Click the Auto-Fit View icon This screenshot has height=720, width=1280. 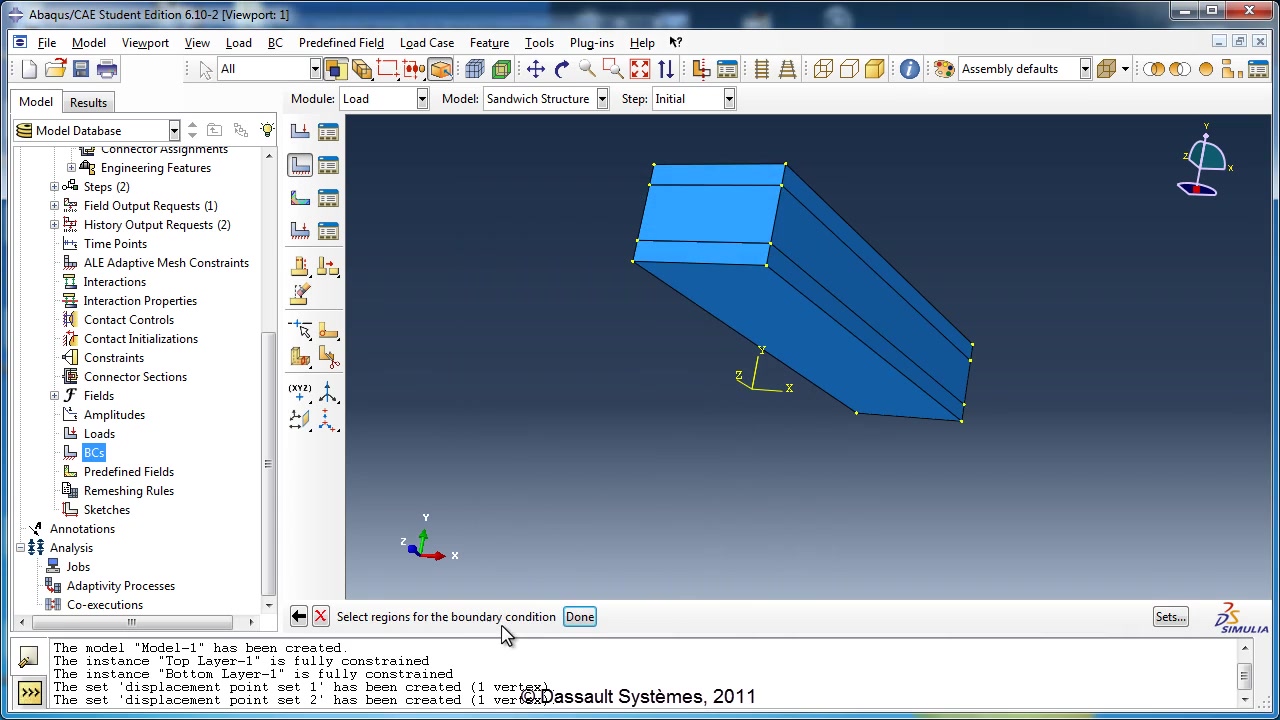tap(640, 69)
